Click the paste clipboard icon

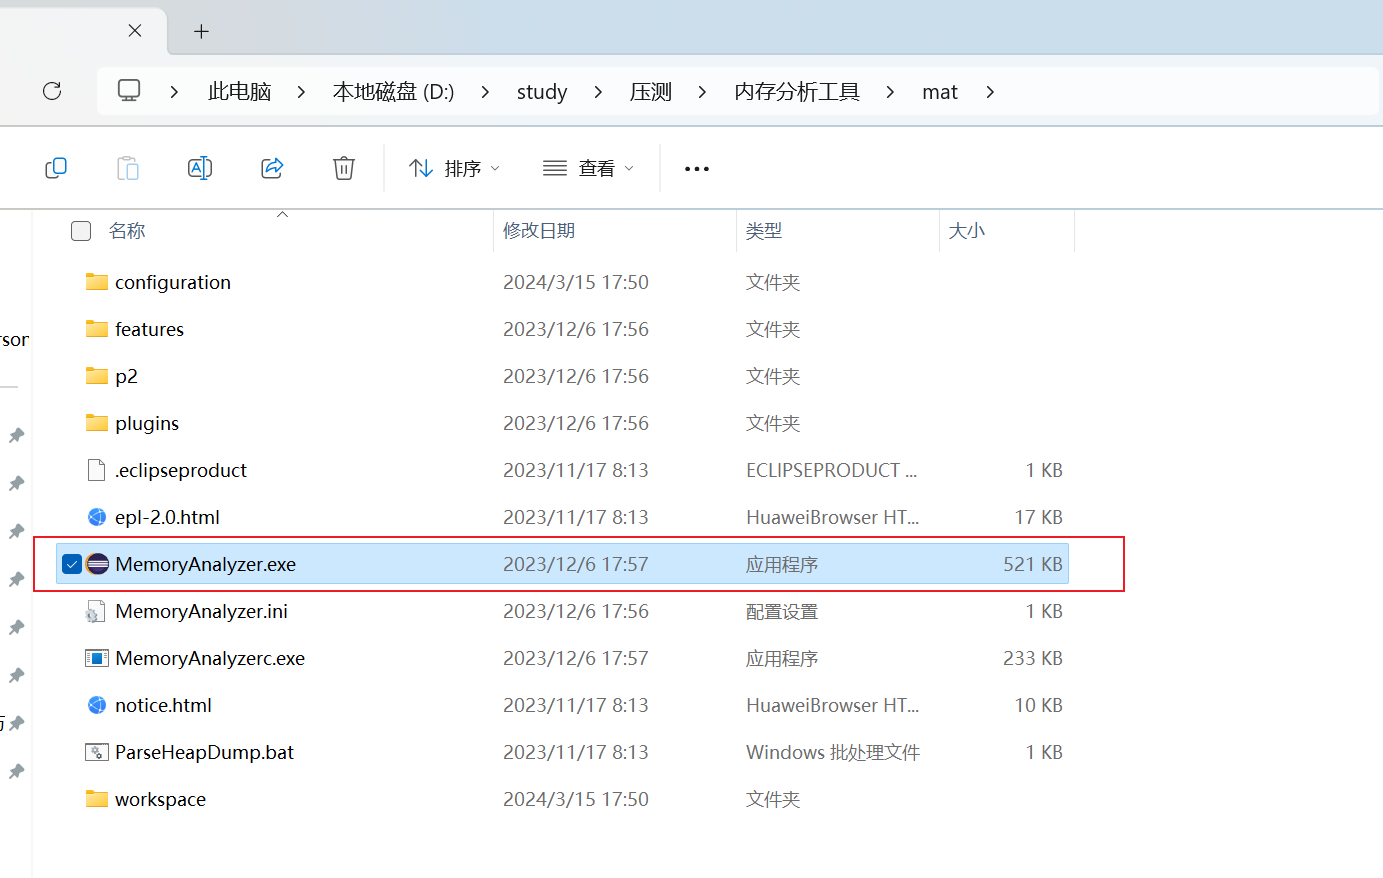(x=128, y=168)
